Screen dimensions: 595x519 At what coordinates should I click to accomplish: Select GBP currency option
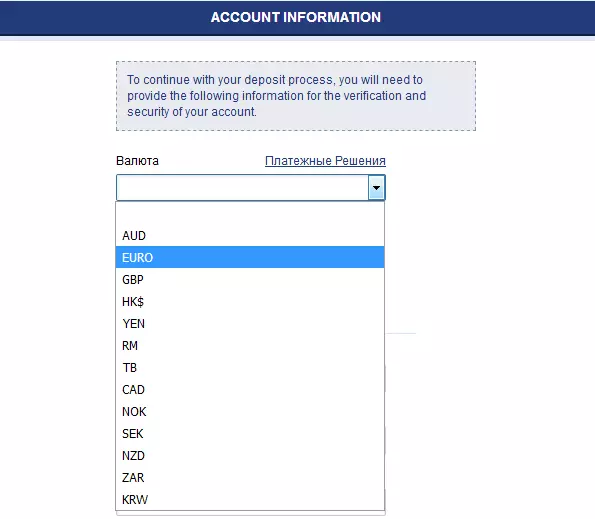coord(250,280)
